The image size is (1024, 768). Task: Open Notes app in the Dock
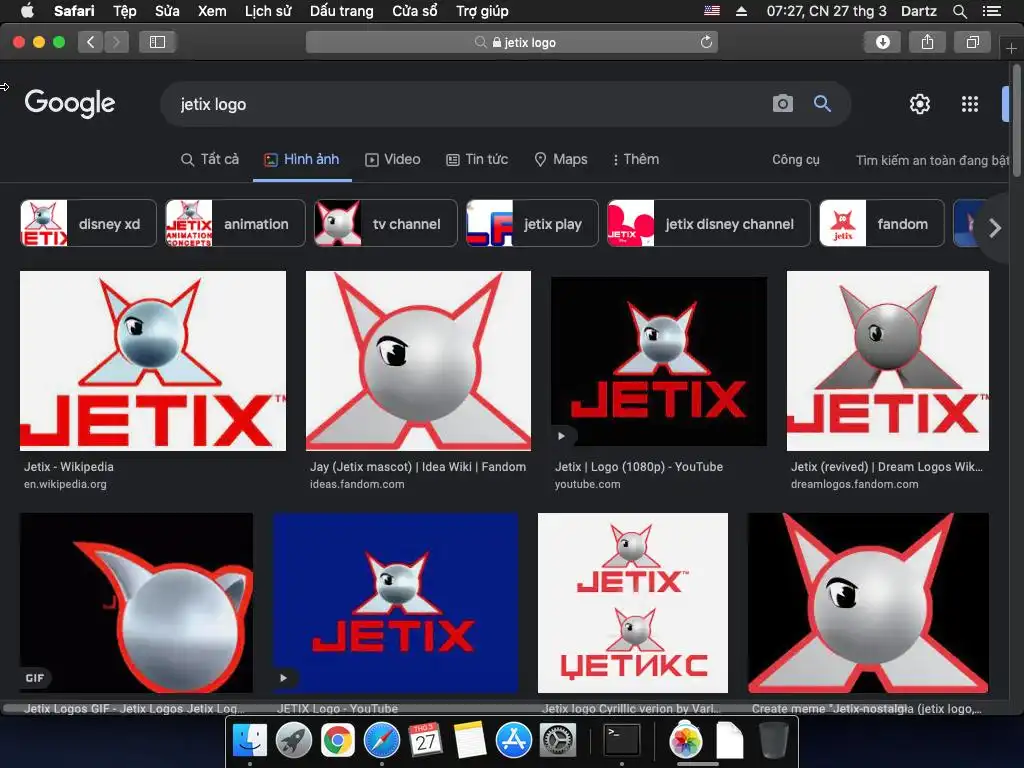[x=470, y=740]
